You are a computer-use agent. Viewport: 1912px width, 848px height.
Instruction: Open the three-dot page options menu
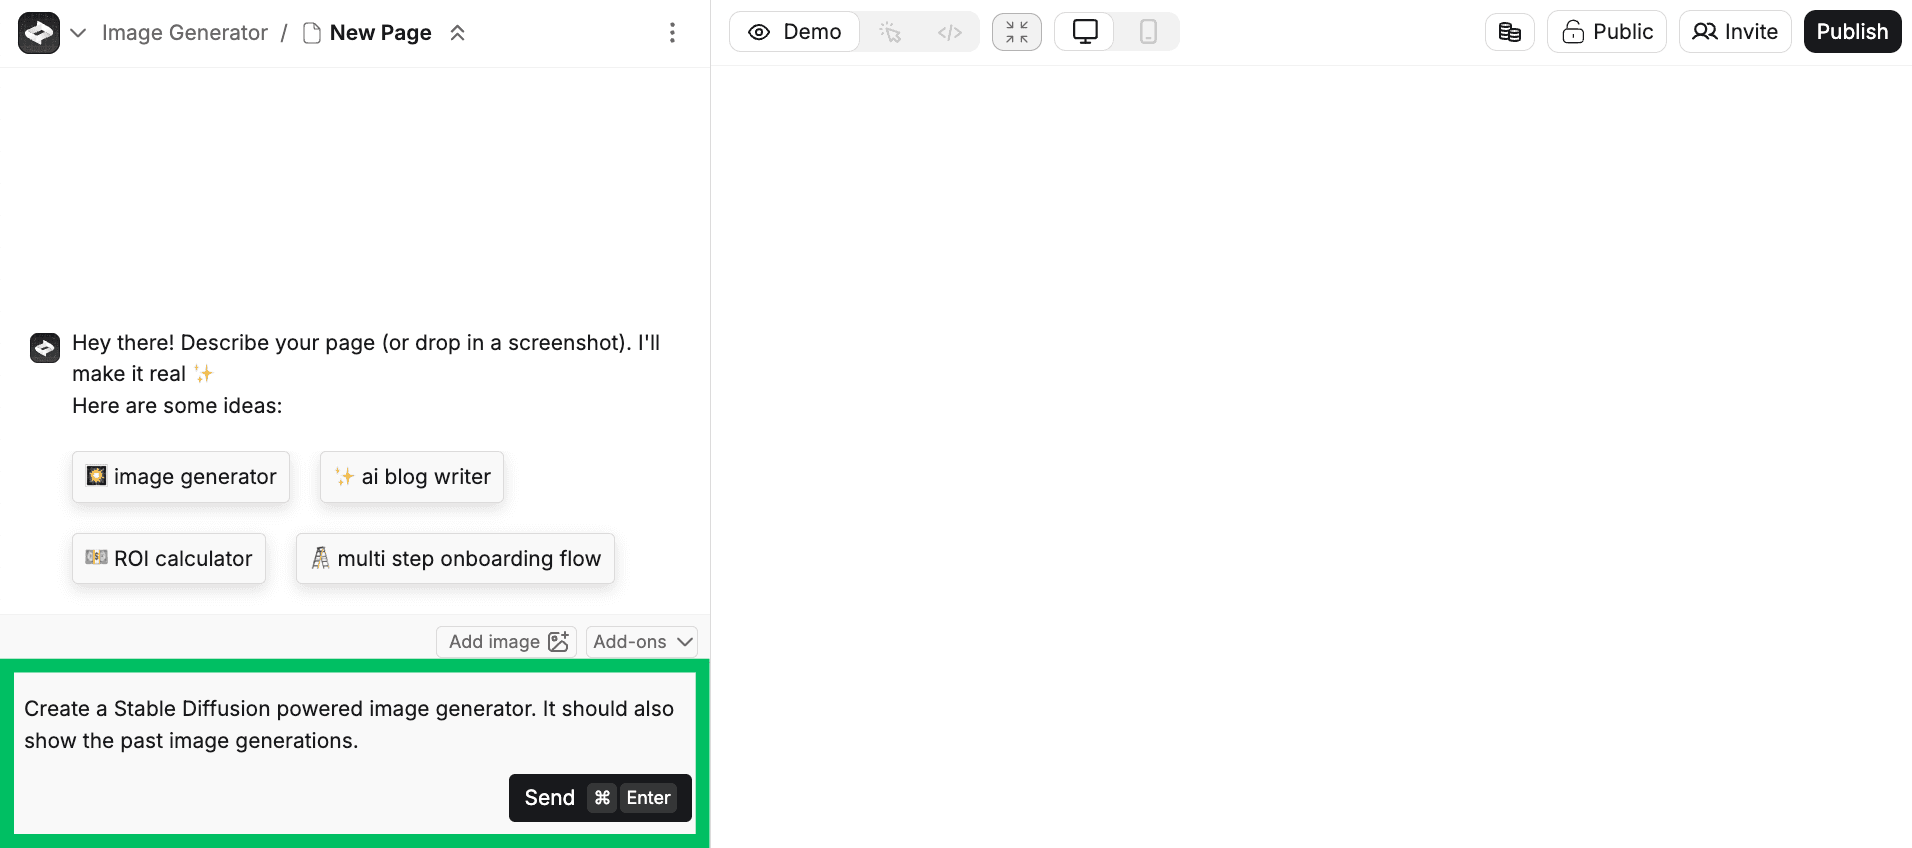point(672,33)
